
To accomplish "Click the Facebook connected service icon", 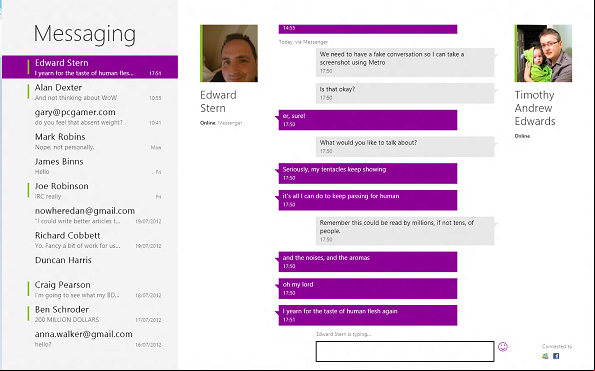I will 556,356.
